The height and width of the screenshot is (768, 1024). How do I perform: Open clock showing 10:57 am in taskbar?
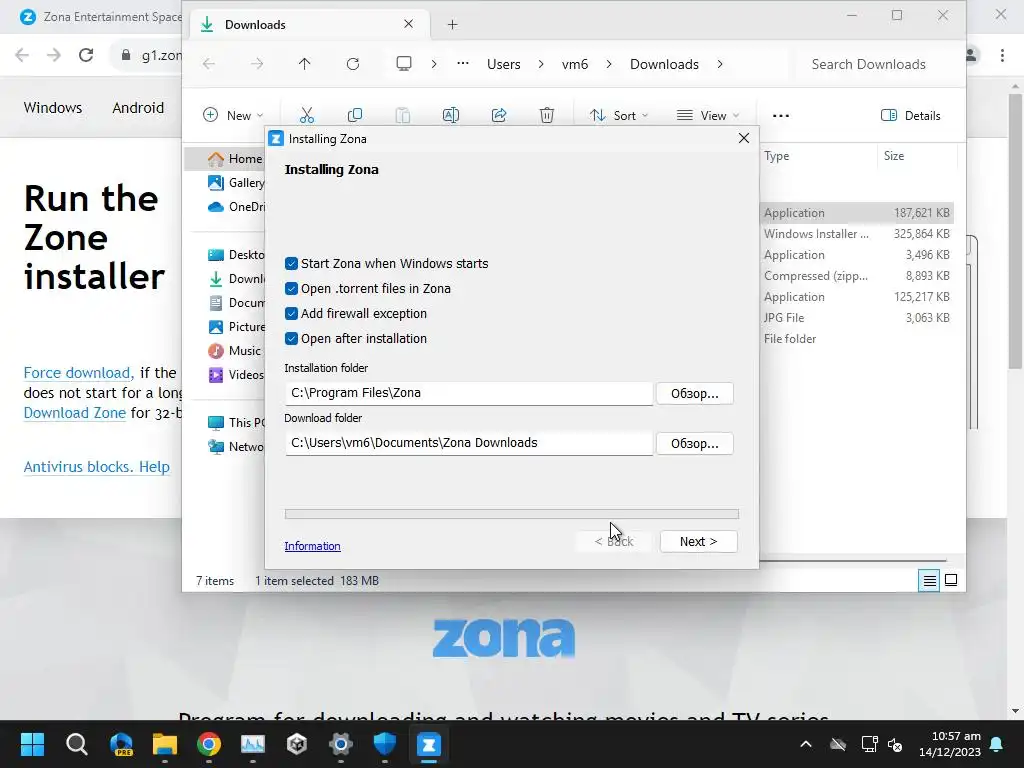[x=950, y=744]
